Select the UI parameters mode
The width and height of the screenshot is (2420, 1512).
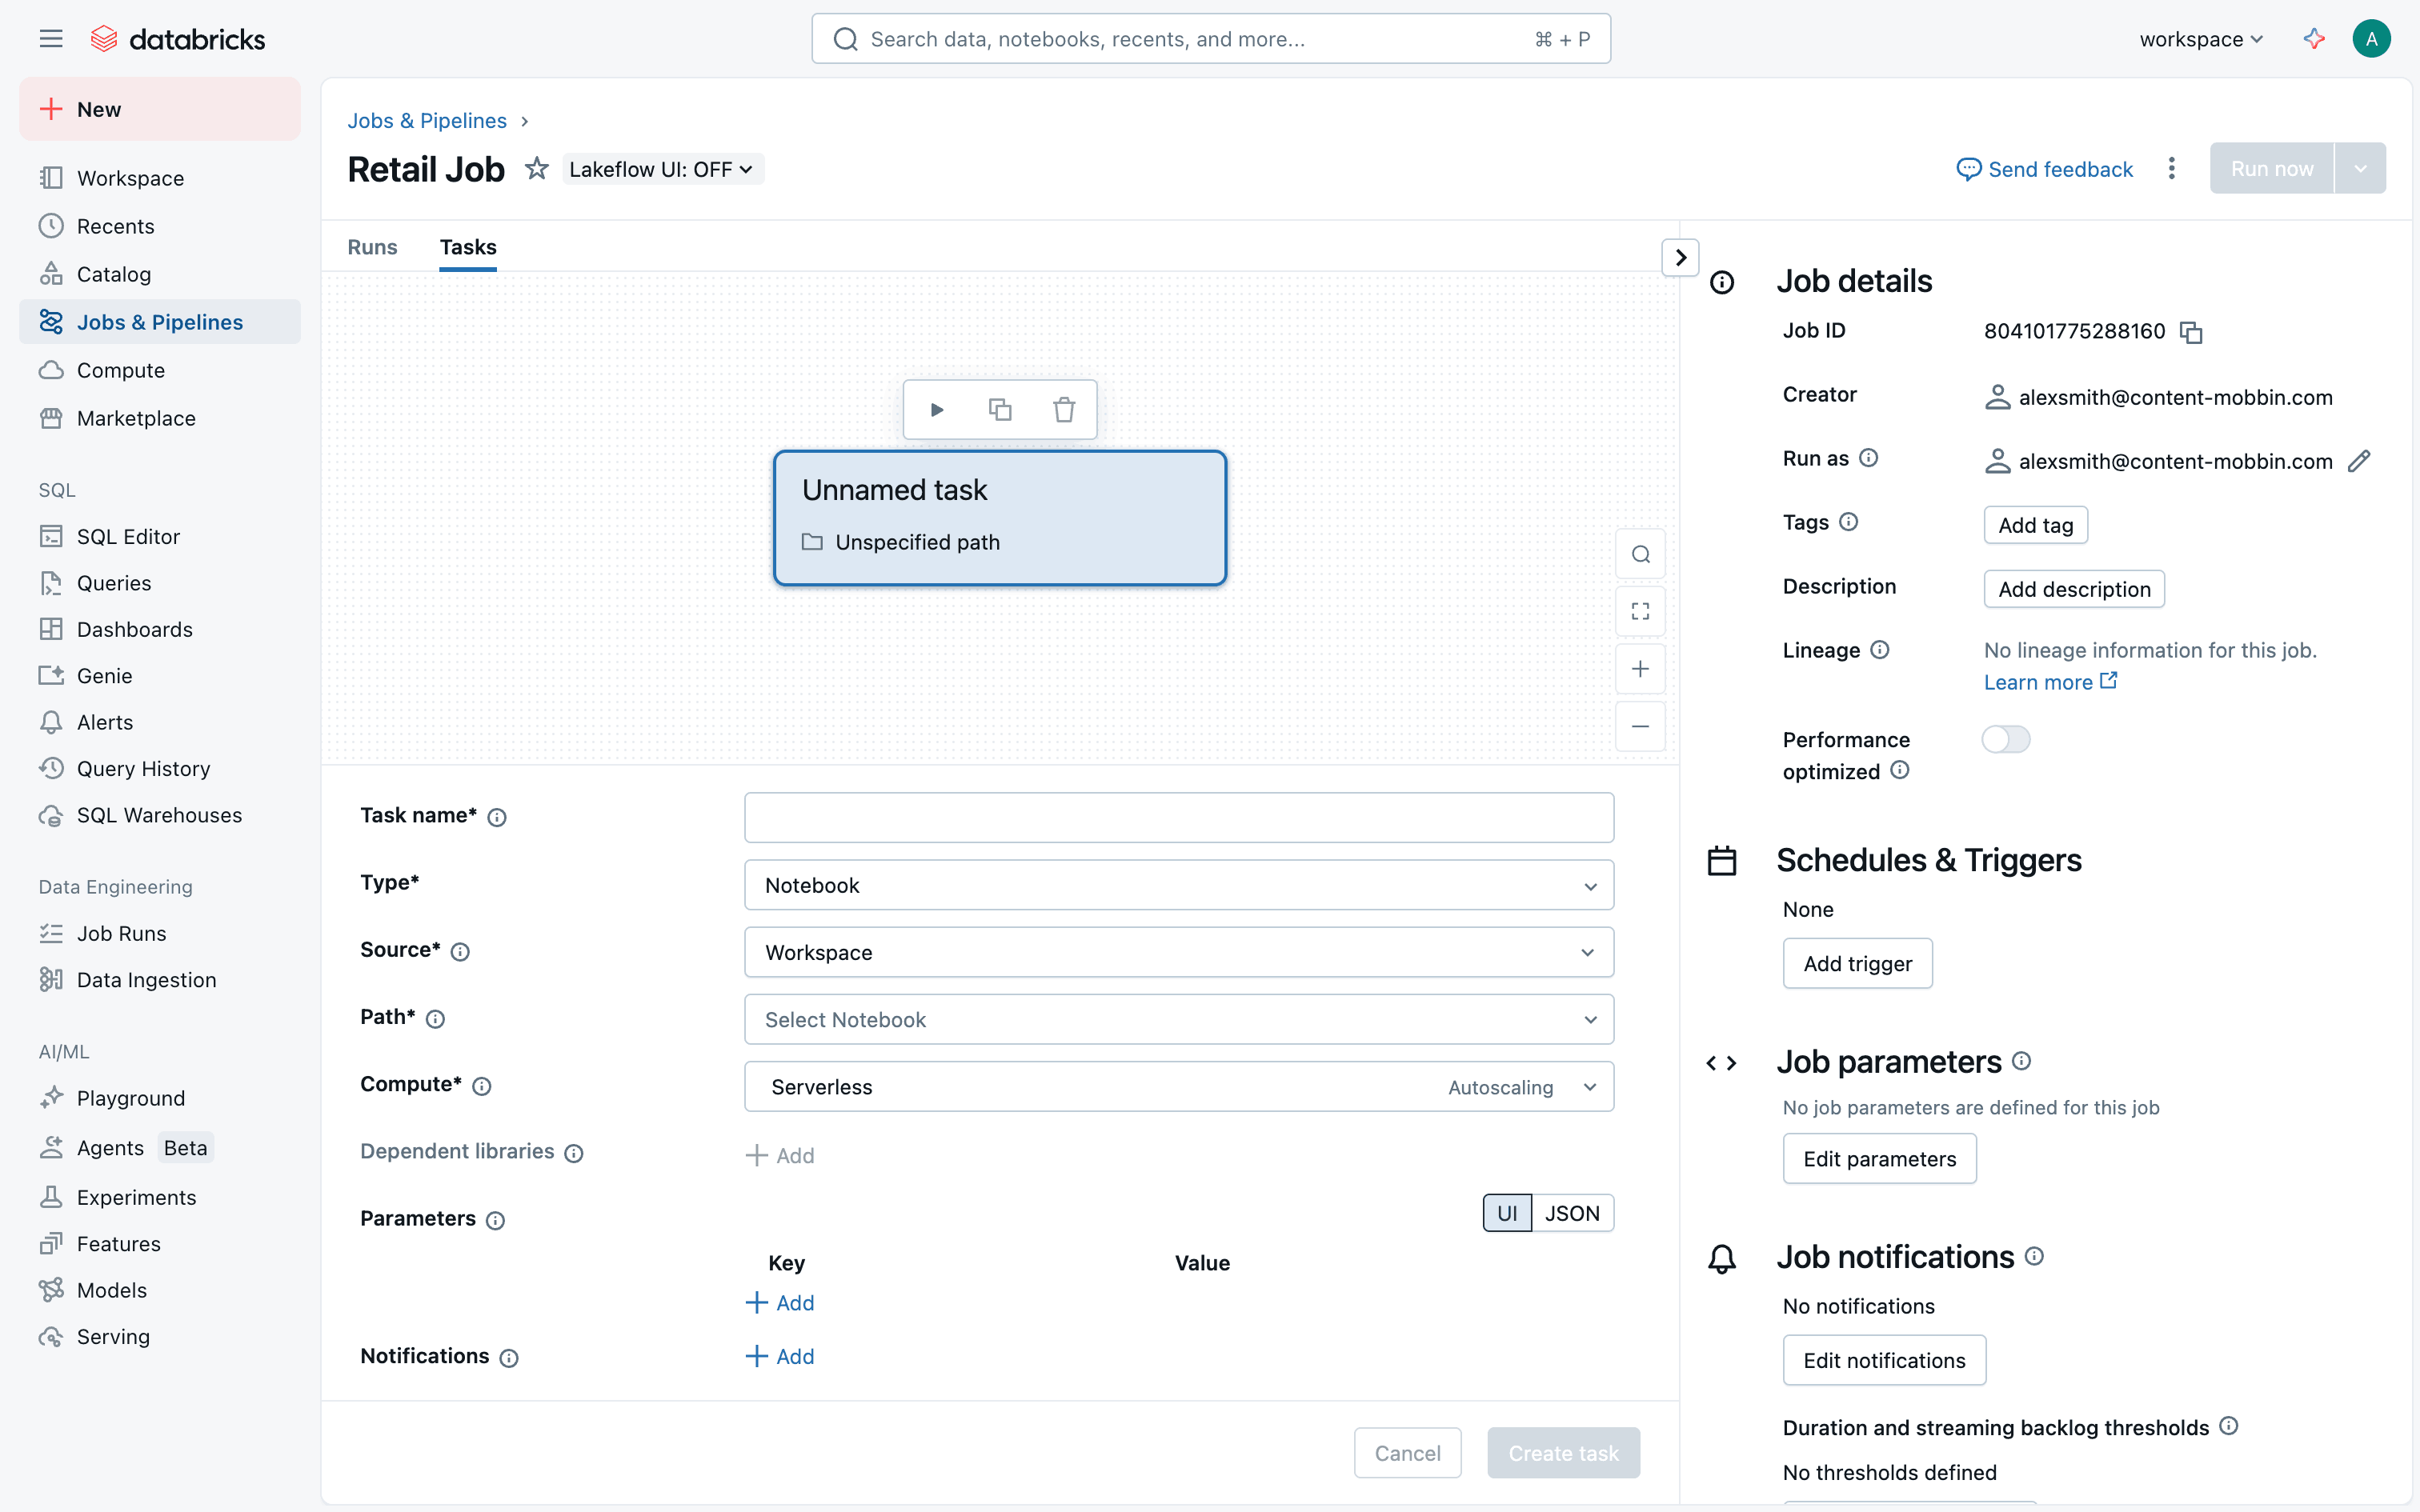[x=1507, y=1213]
